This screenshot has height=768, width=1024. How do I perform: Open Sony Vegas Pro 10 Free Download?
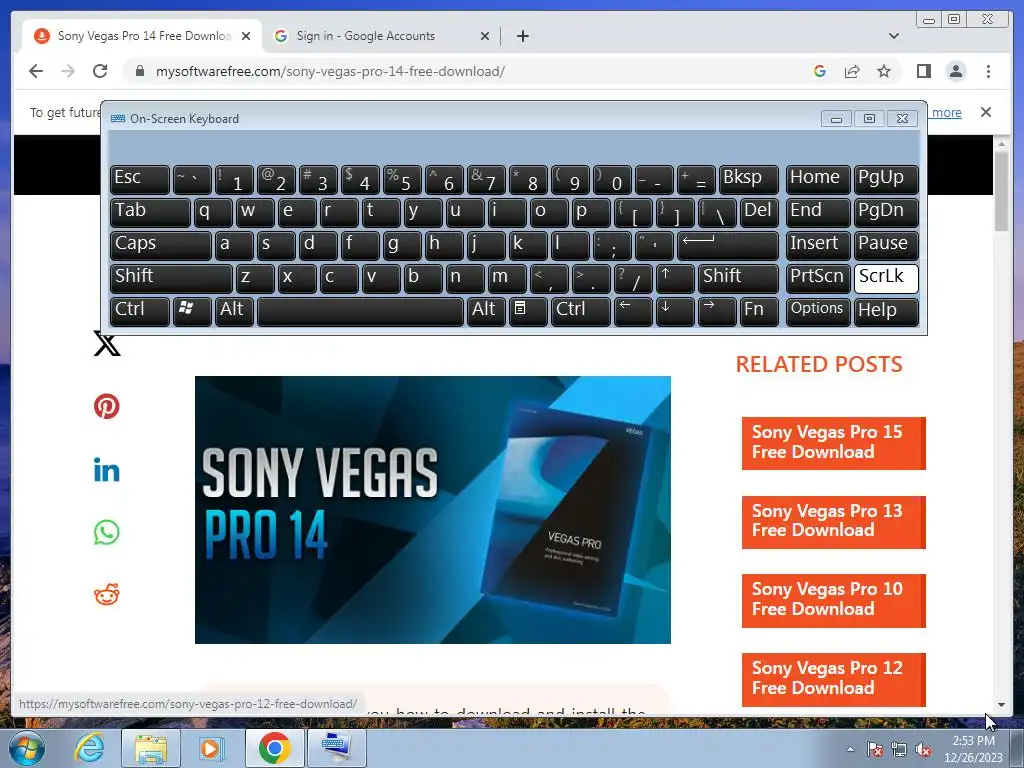pos(833,600)
